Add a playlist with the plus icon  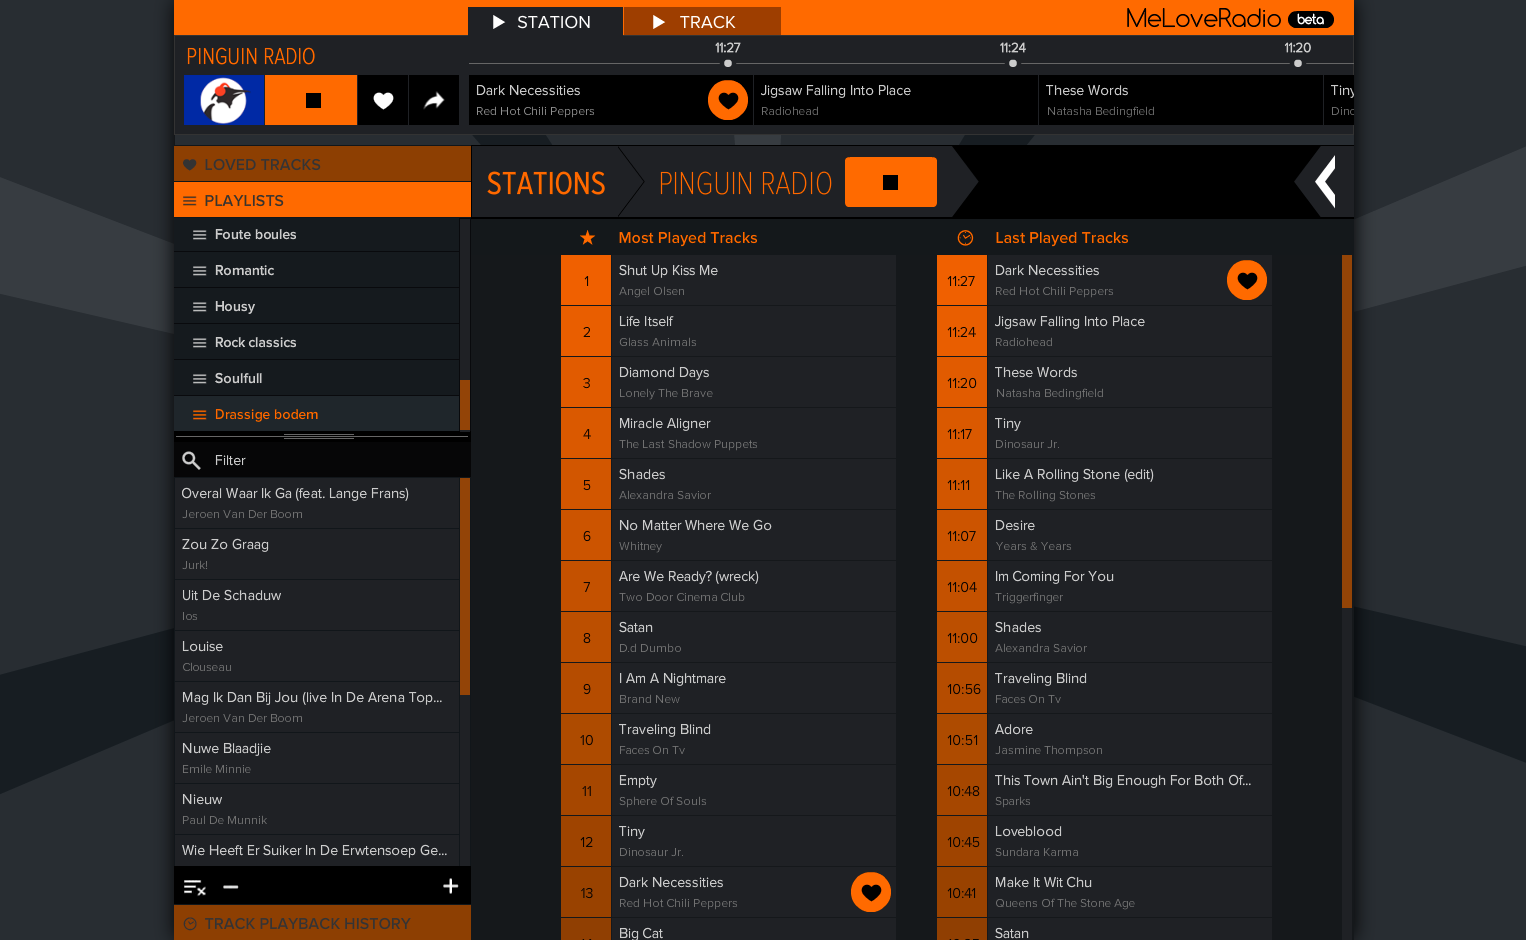[451, 886]
